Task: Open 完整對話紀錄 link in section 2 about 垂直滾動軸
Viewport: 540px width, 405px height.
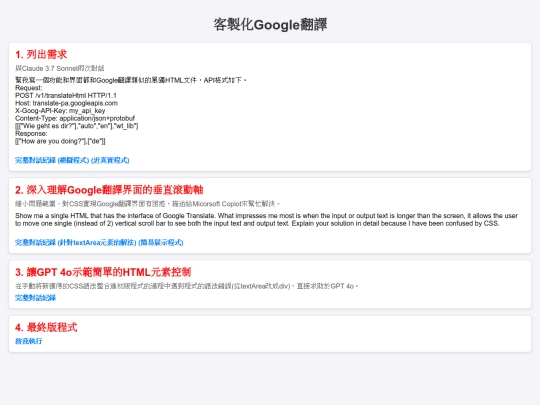Action: (x=35, y=242)
